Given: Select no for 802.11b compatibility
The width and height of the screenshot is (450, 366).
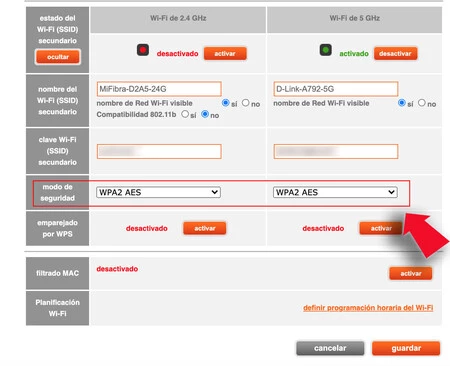Looking at the screenshot, I should [x=205, y=114].
